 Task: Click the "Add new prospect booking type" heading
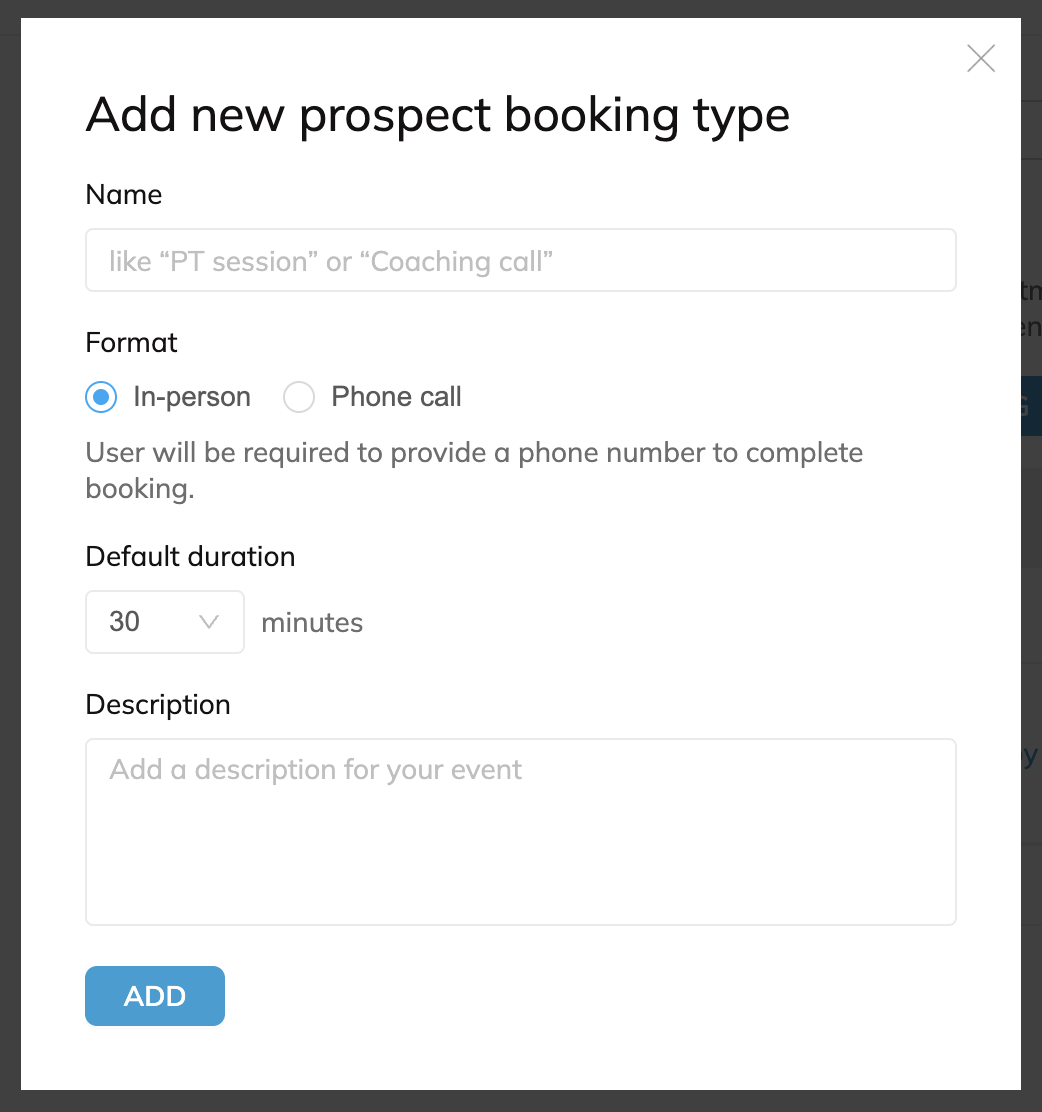tap(438, 115)
